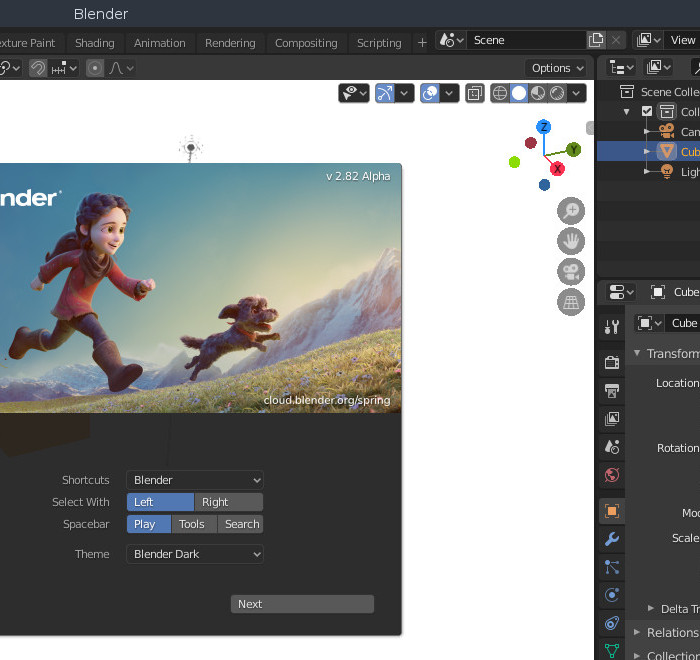Open the Animation workspace tab
The height and width of the screenshot is (660, 700).
[x=159, y=43]
